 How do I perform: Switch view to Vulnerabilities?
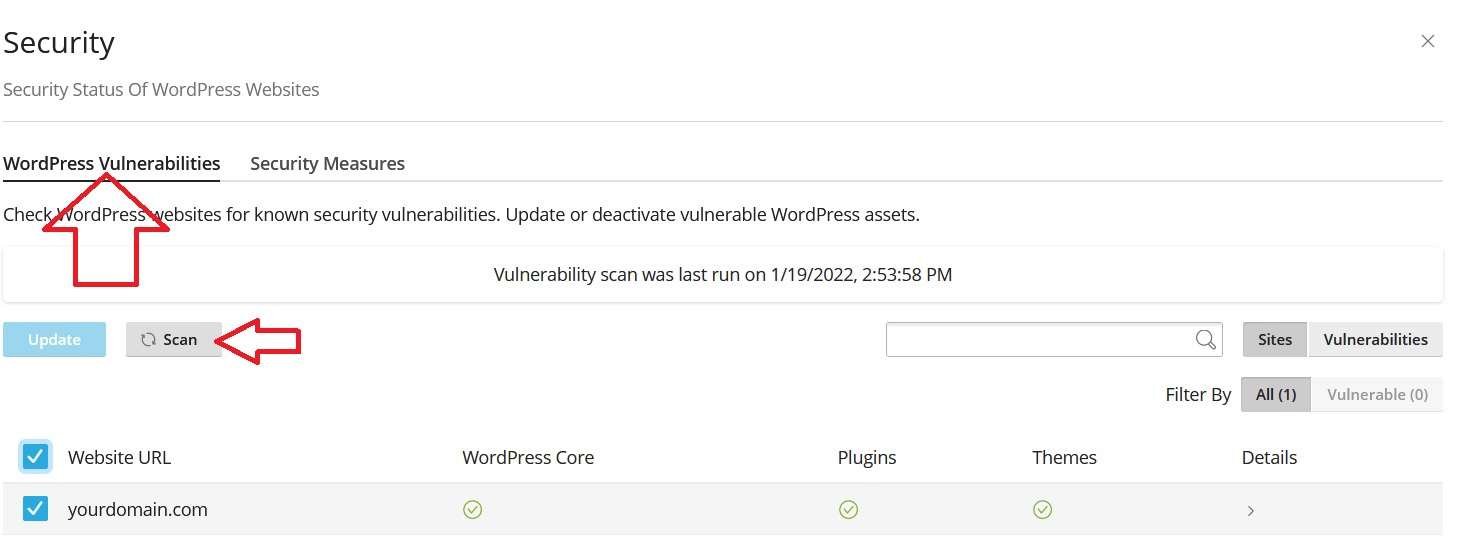[x=1375, y=340]
